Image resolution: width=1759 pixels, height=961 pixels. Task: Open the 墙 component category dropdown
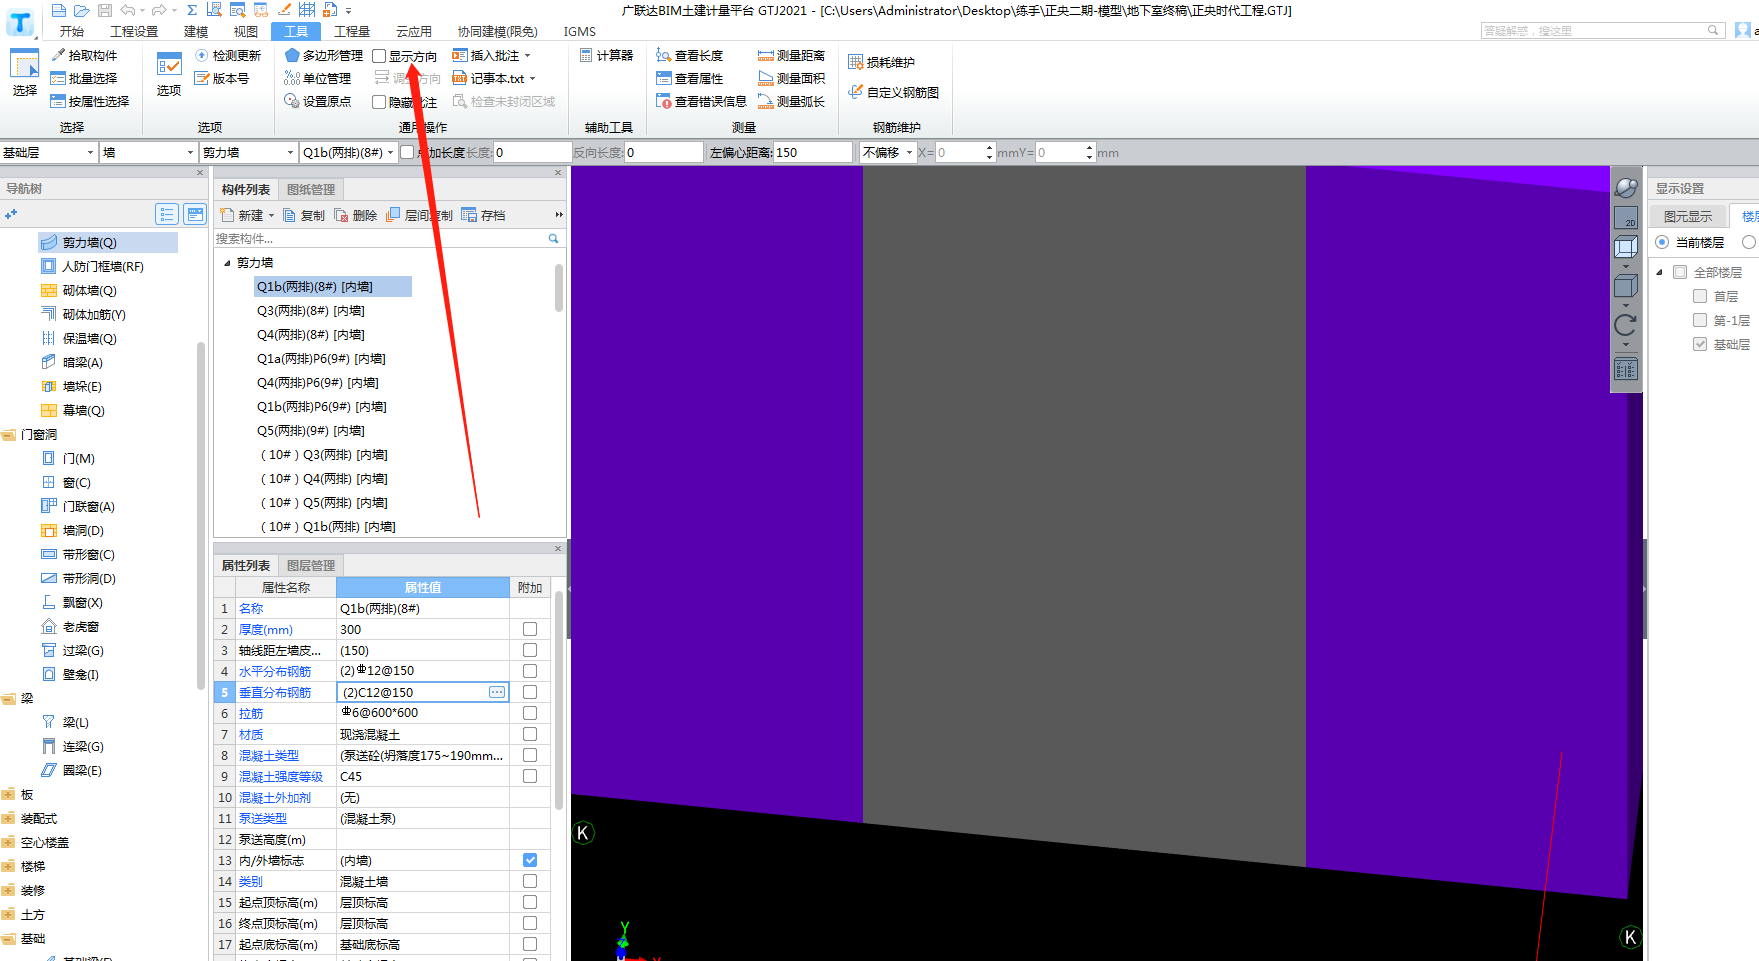point(148,152)
